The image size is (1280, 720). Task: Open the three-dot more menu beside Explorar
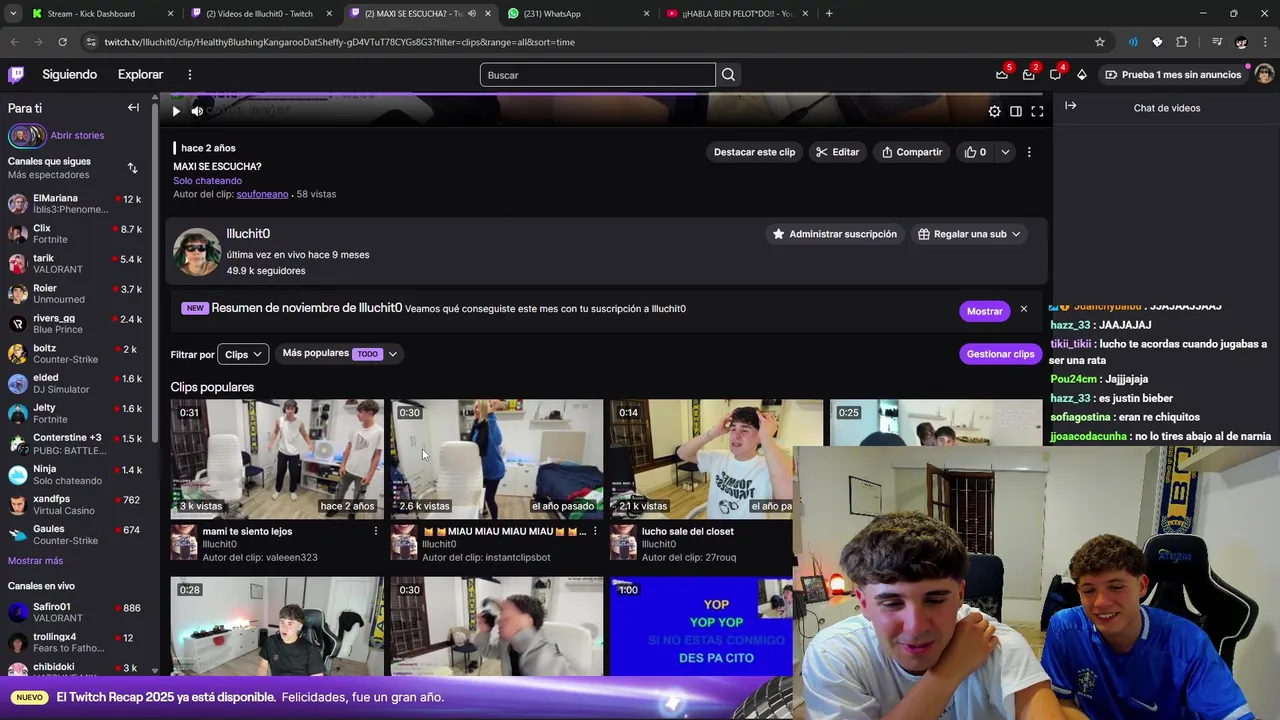pyautogui.click(x=189, y=75)
